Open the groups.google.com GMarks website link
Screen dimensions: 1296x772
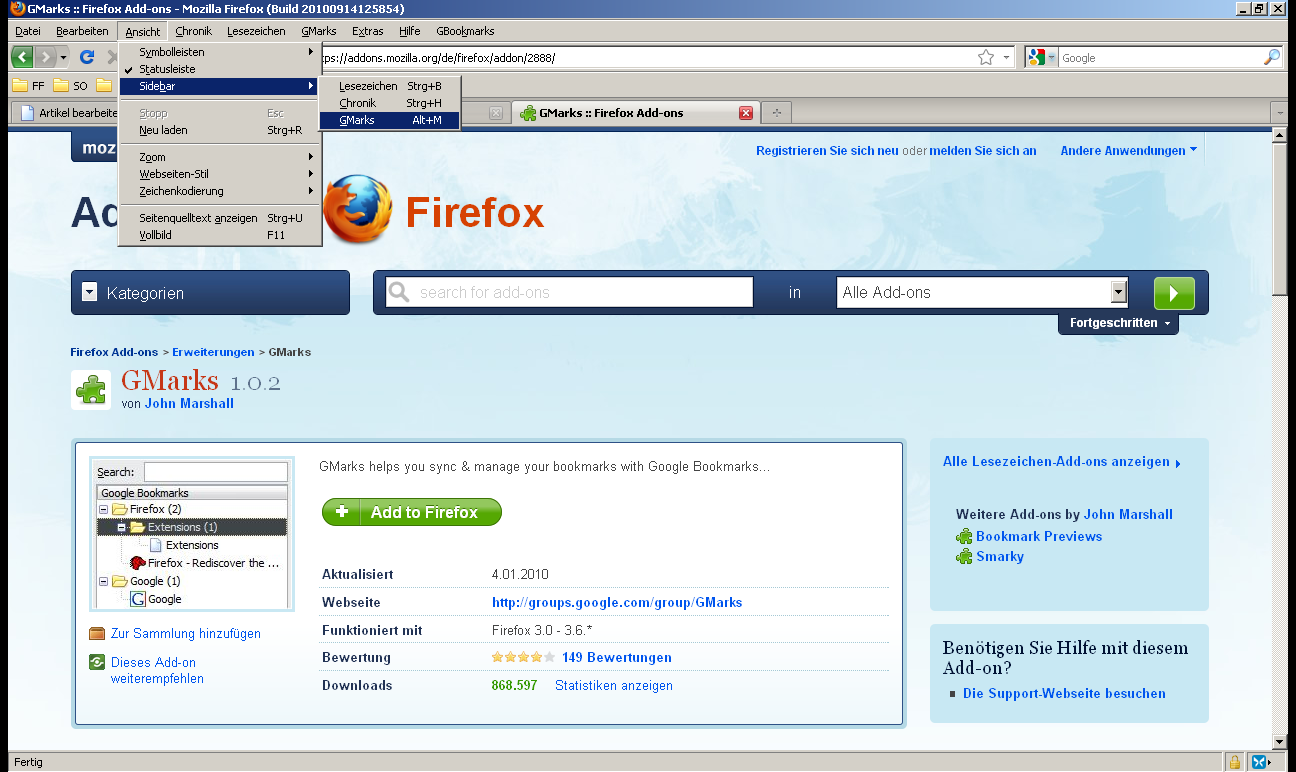(x=617, y=602)
